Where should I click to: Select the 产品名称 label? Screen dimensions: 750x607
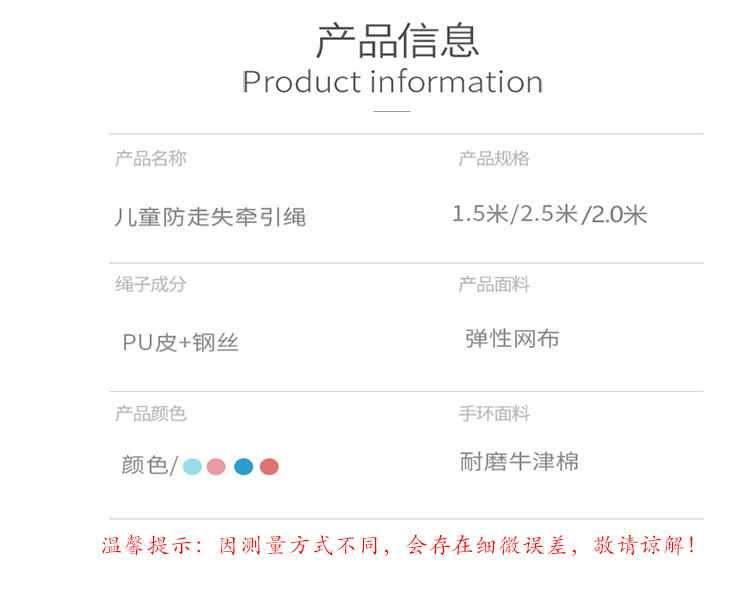pos(150,158)
